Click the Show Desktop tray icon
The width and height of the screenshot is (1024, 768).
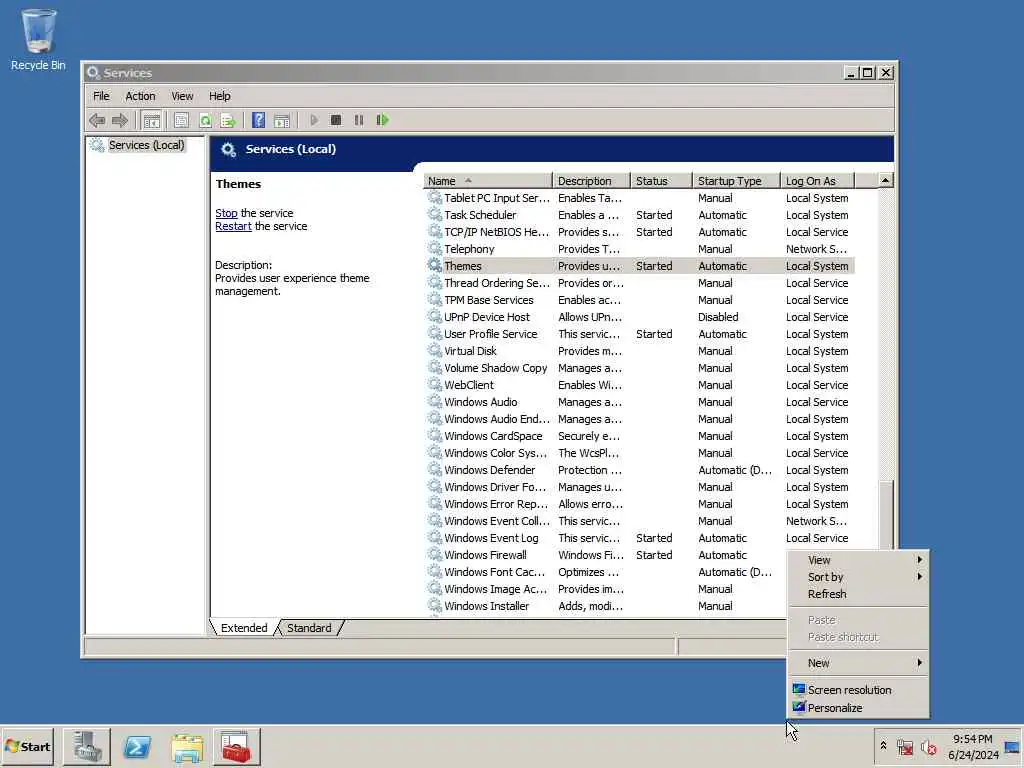click(1012, 747)
